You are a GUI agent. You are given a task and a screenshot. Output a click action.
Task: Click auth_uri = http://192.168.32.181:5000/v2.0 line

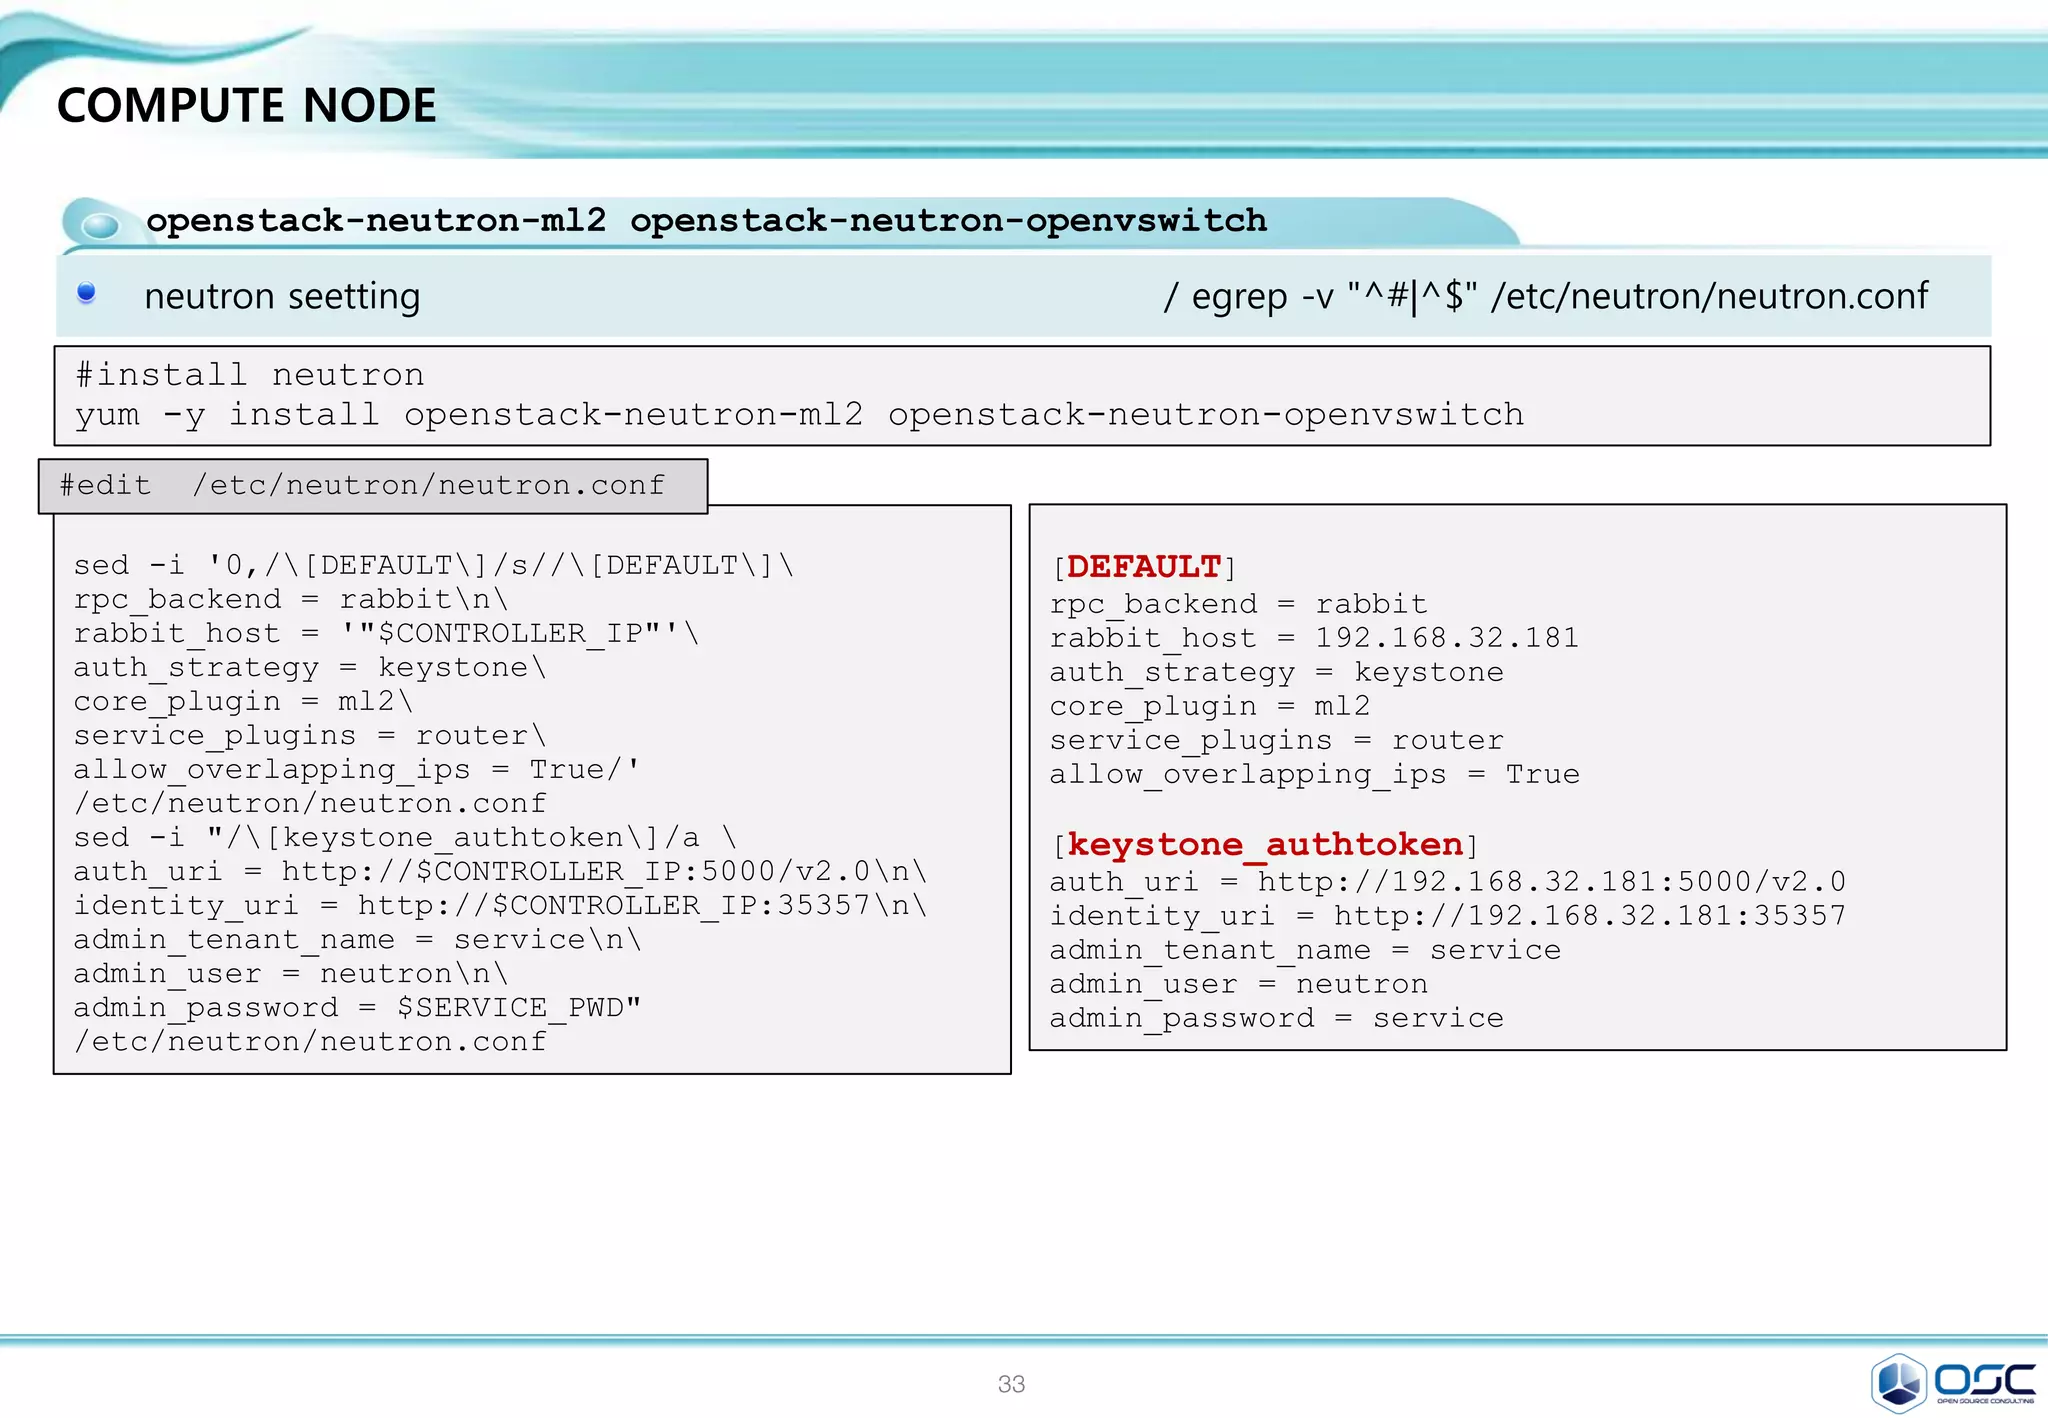click(x=1446, y=882)
